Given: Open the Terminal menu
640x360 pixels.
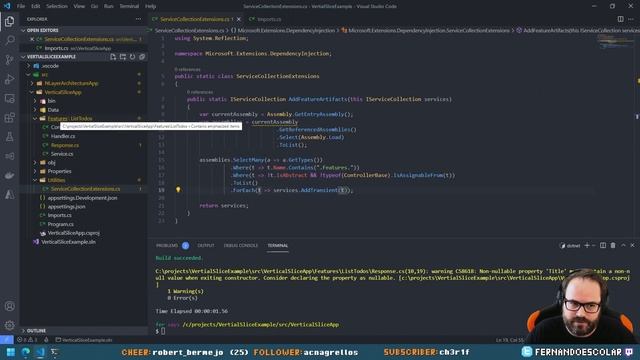Looking at the screenshot, I should [x=129, y=6].
